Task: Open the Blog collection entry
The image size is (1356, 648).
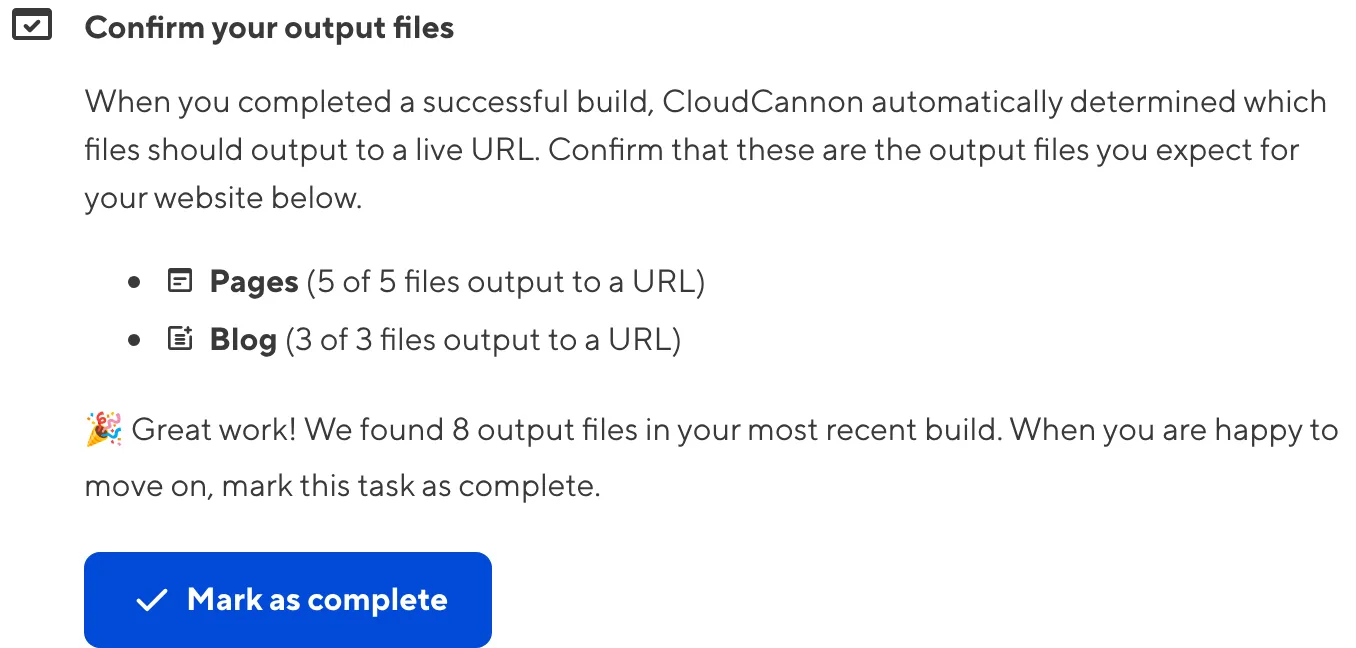Action: click(x=242, y=339)
